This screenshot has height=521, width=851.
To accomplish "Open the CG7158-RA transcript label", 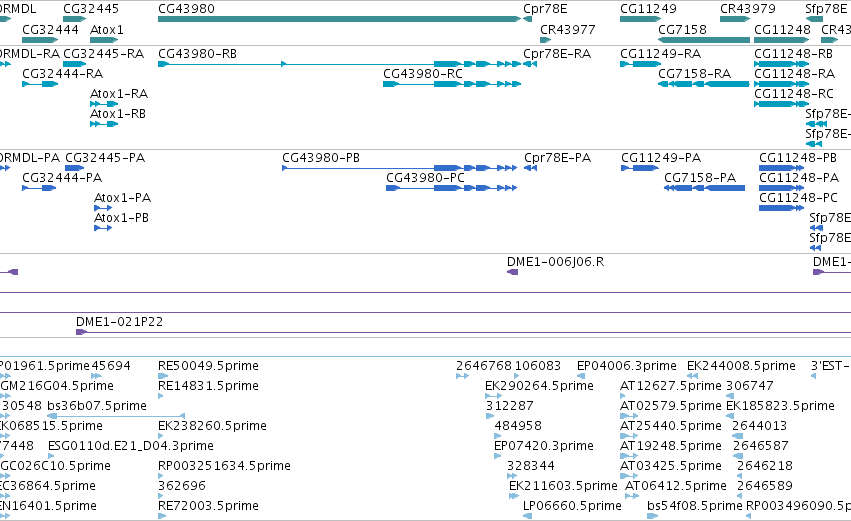I will point(694,73).
